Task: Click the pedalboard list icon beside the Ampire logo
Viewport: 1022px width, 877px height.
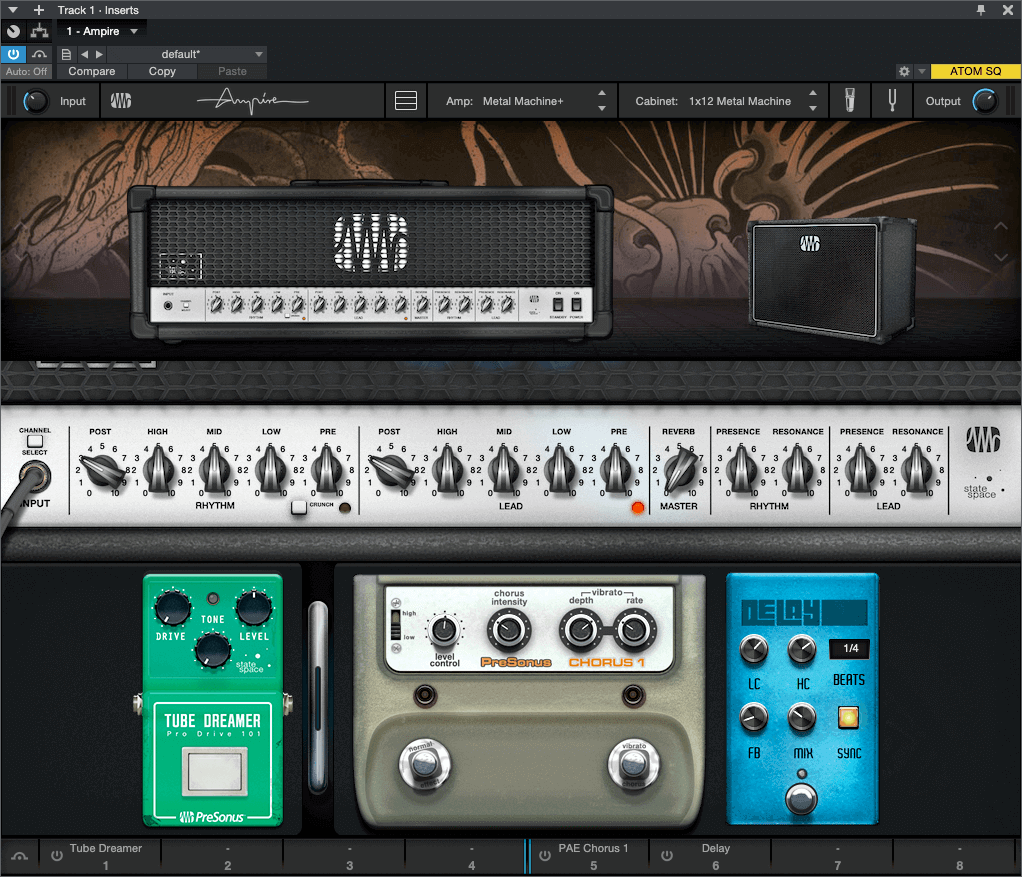Action: click(x=406, y=100)
